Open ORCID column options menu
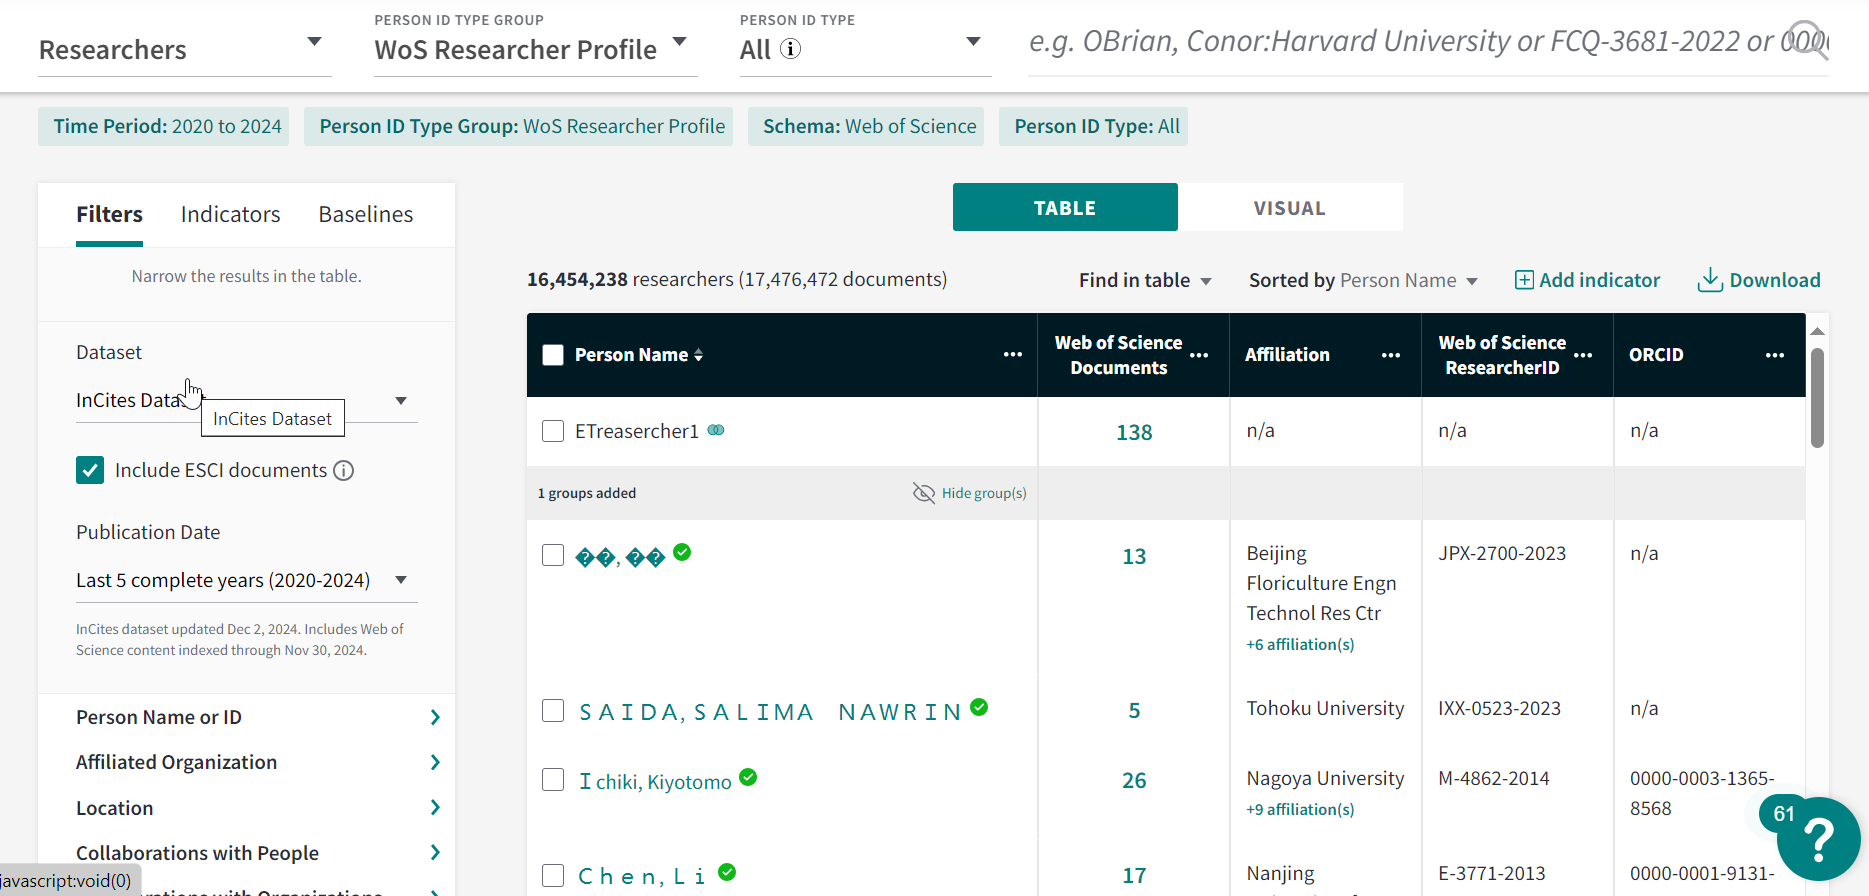The width and height of the screenshot is (1869, 896). 1775,355
